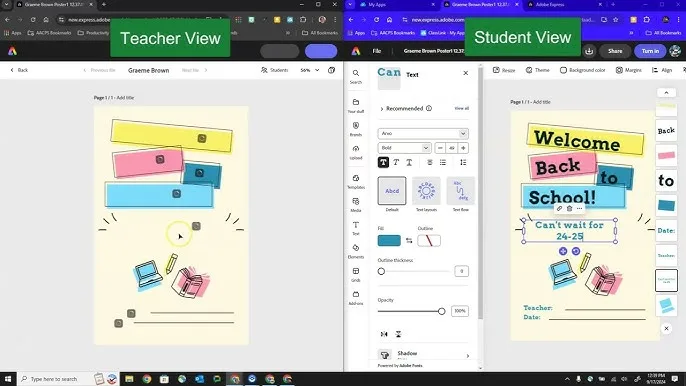Open the teal Fill color swatch
686x386 pixels.
coord(389,240)
